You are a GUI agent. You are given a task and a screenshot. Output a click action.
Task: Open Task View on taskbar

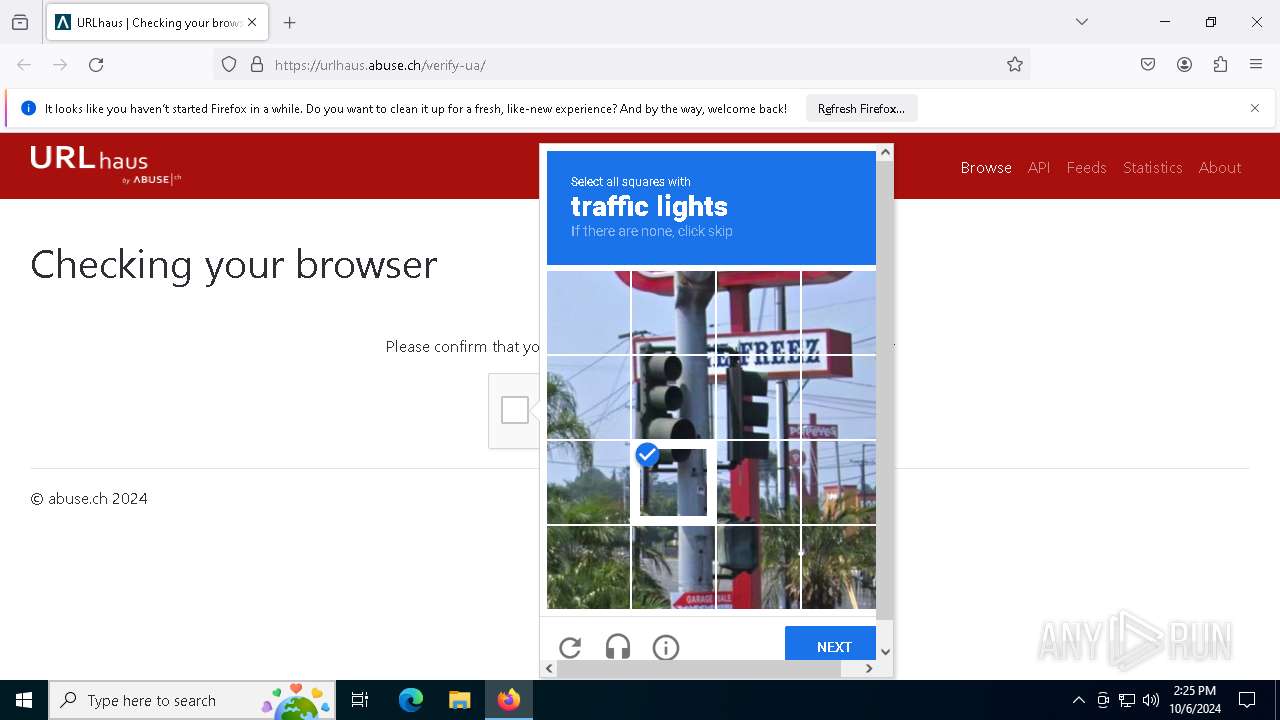(360, 700)
